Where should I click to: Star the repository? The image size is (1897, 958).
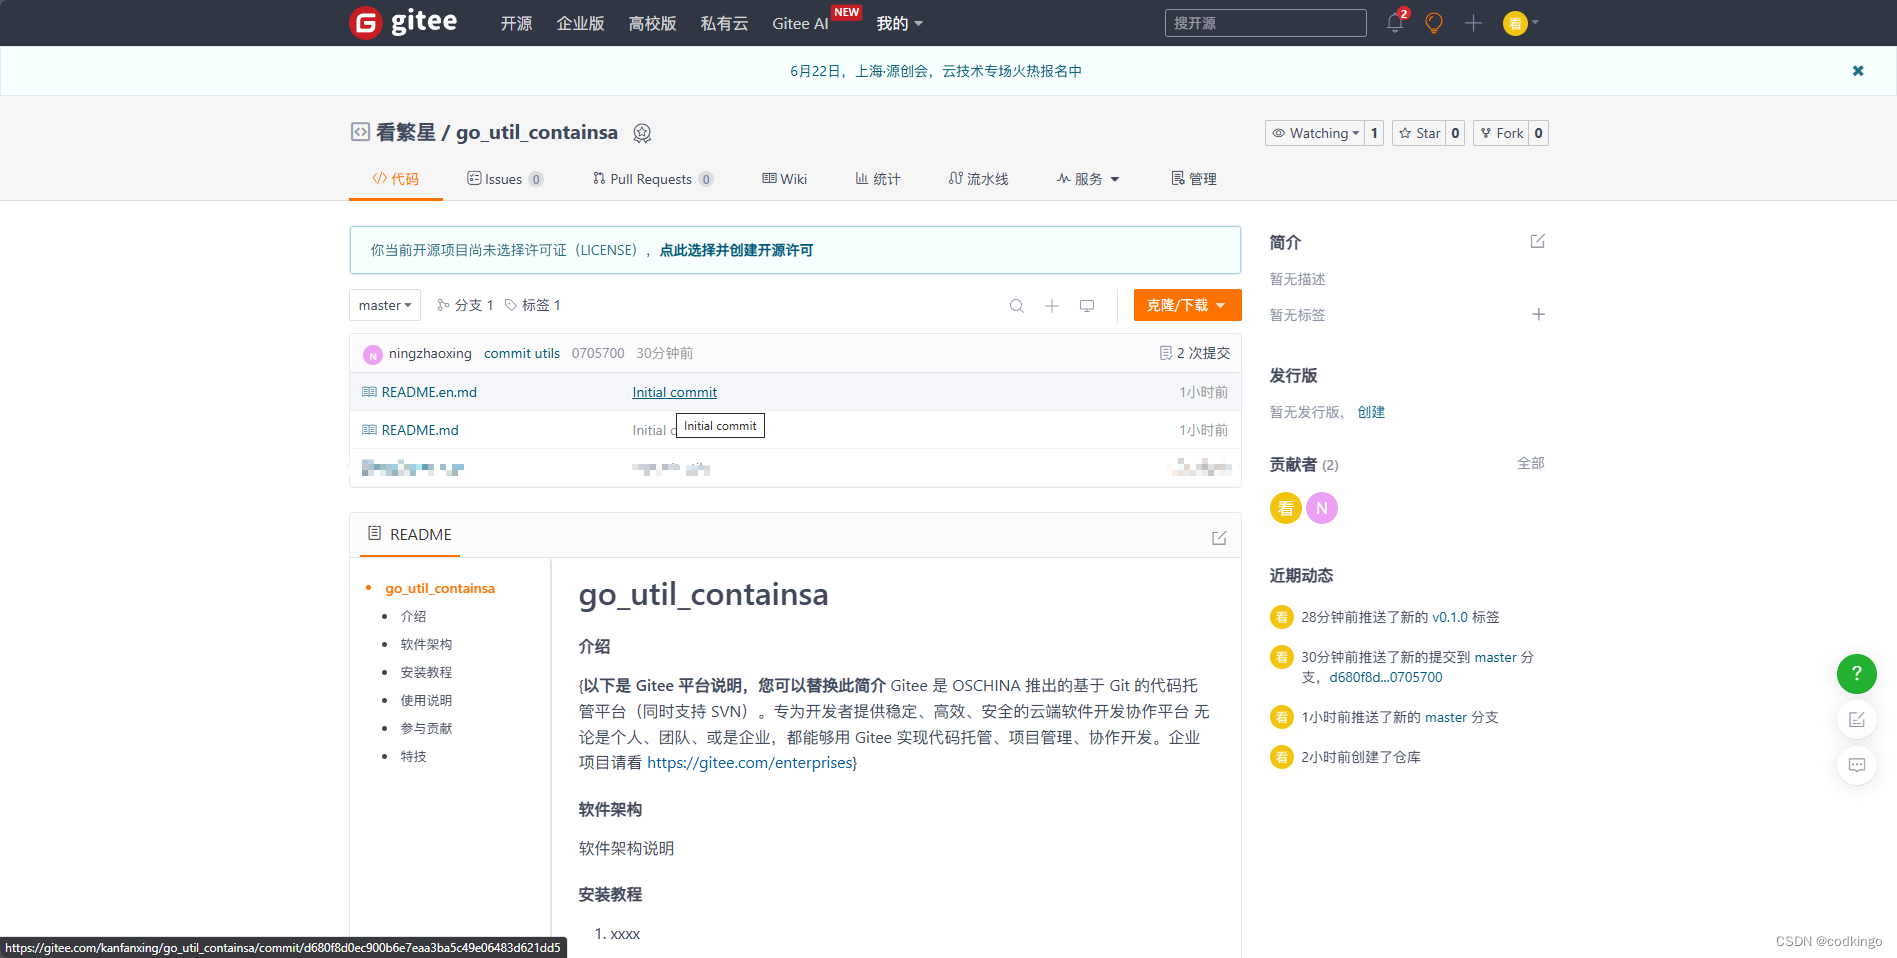(1419, 133)
